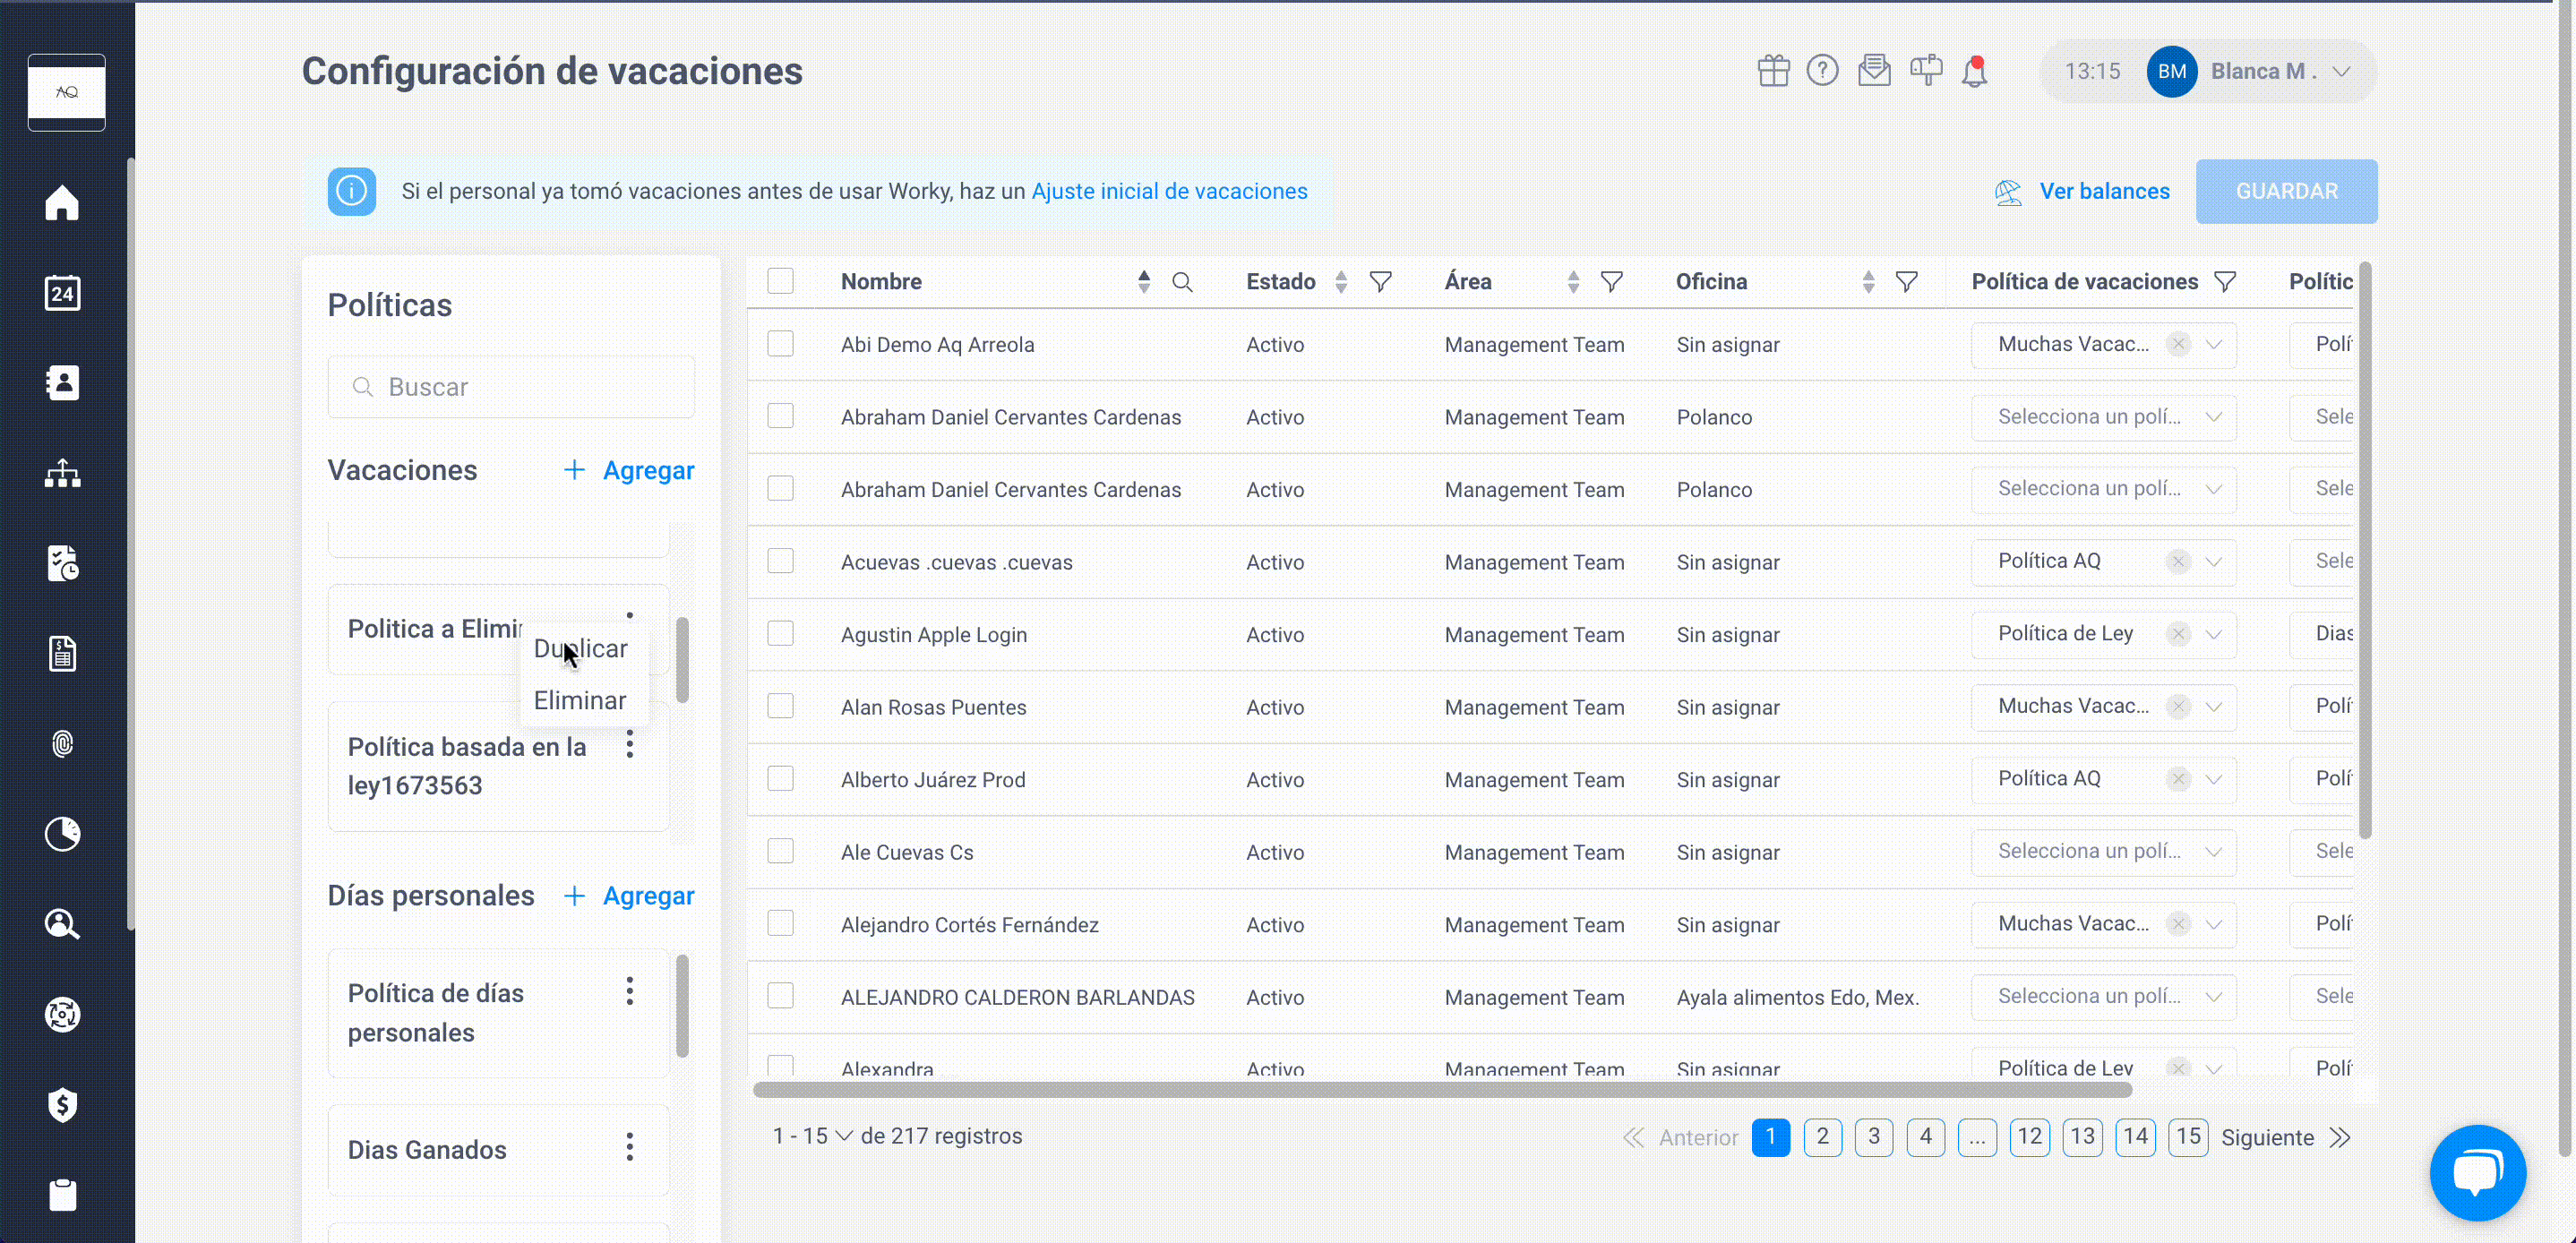Click the AQ company logo
2576x1243 pixels.
(x=67, y=92)
